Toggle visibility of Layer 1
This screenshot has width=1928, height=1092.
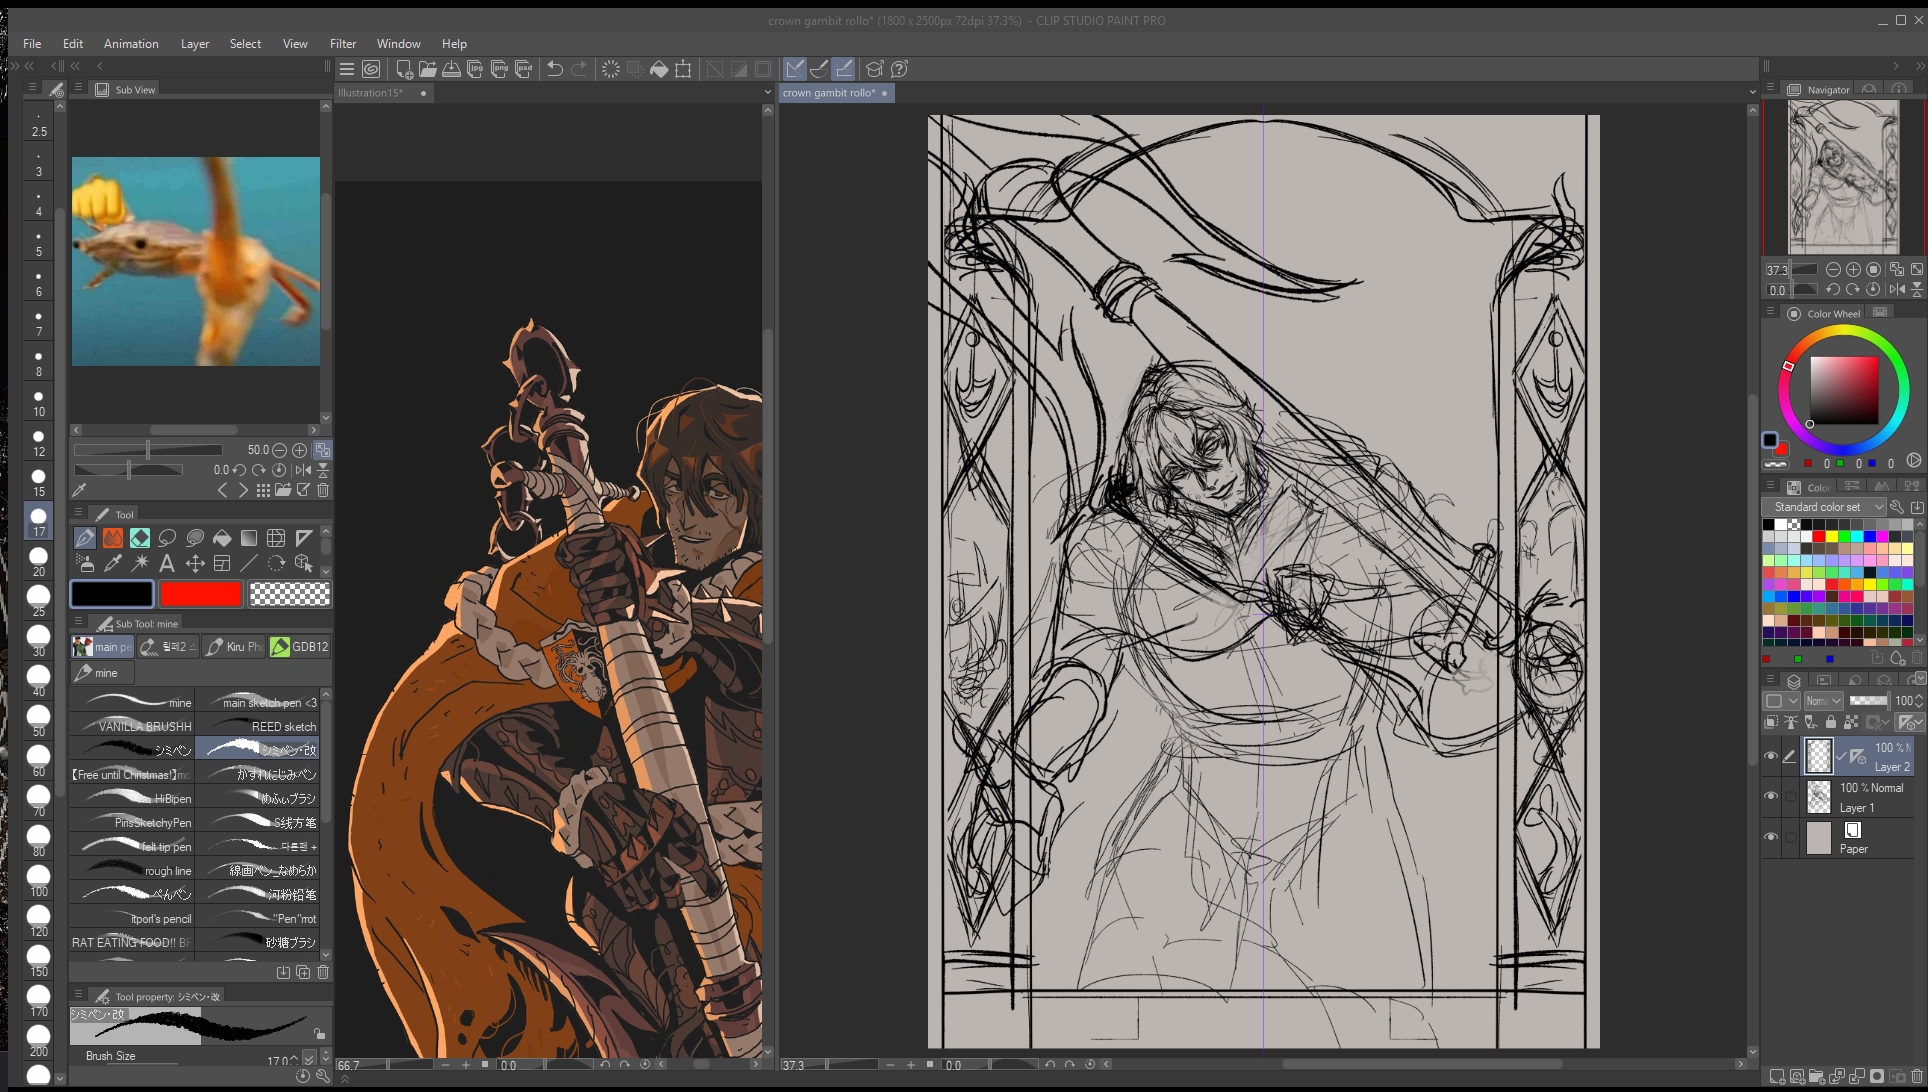coord(1771,796)
